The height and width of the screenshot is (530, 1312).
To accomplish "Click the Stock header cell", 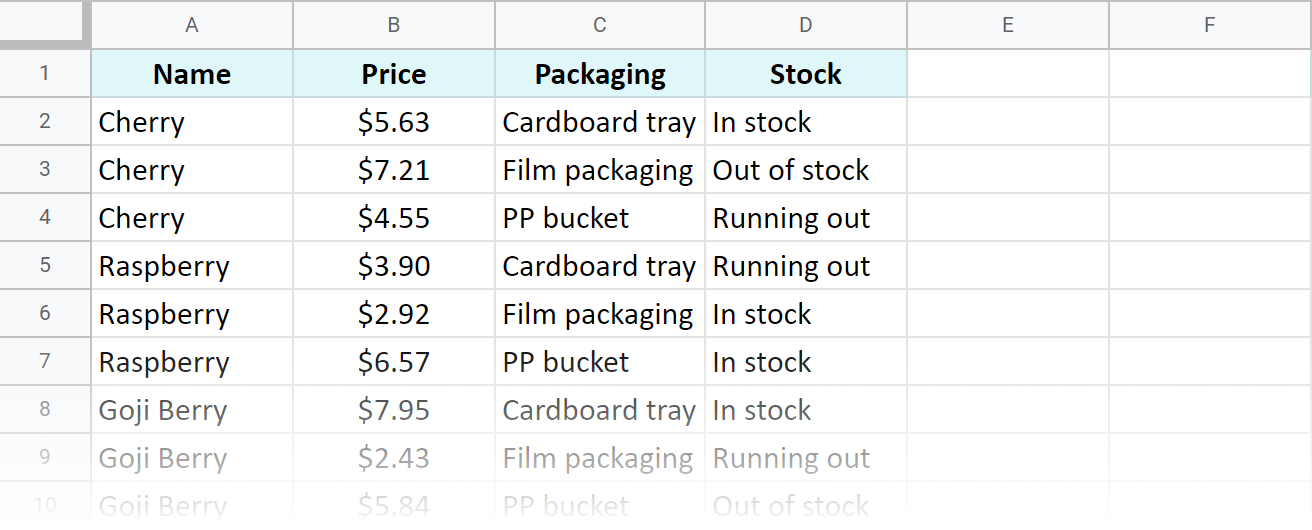I will (806, 74).
